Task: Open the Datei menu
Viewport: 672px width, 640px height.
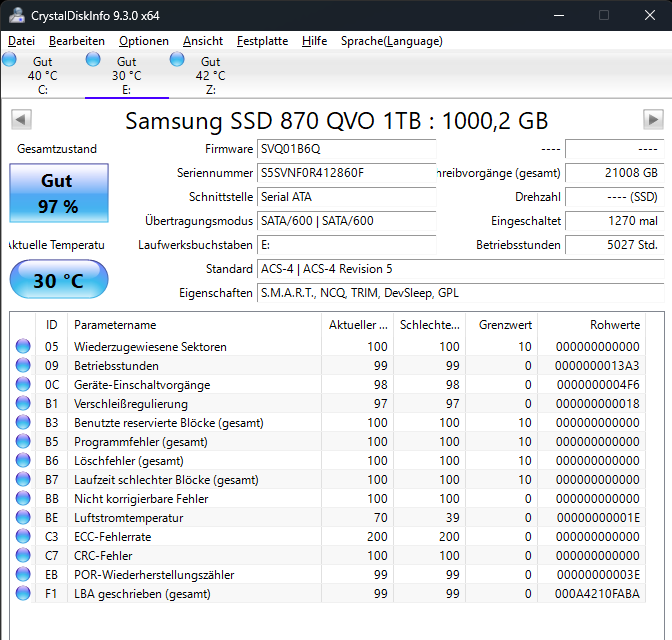Action: 21,41
